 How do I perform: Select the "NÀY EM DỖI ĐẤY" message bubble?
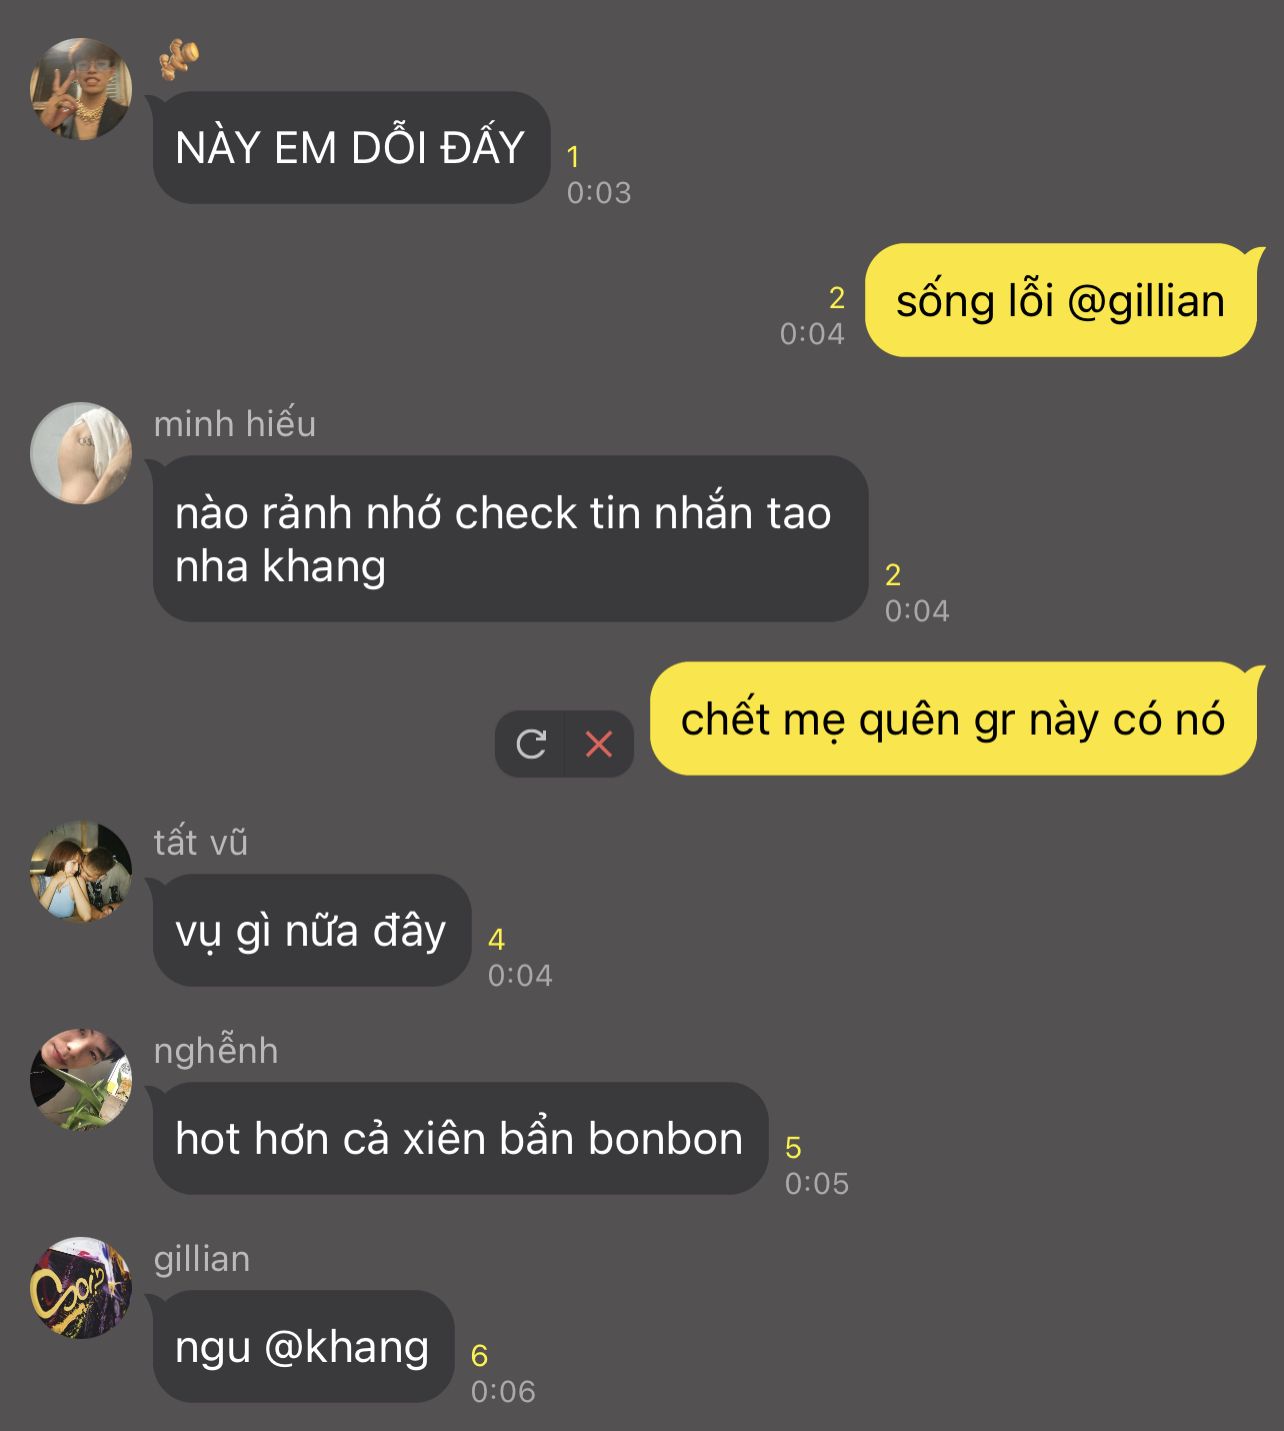click(x=351, y=148)
